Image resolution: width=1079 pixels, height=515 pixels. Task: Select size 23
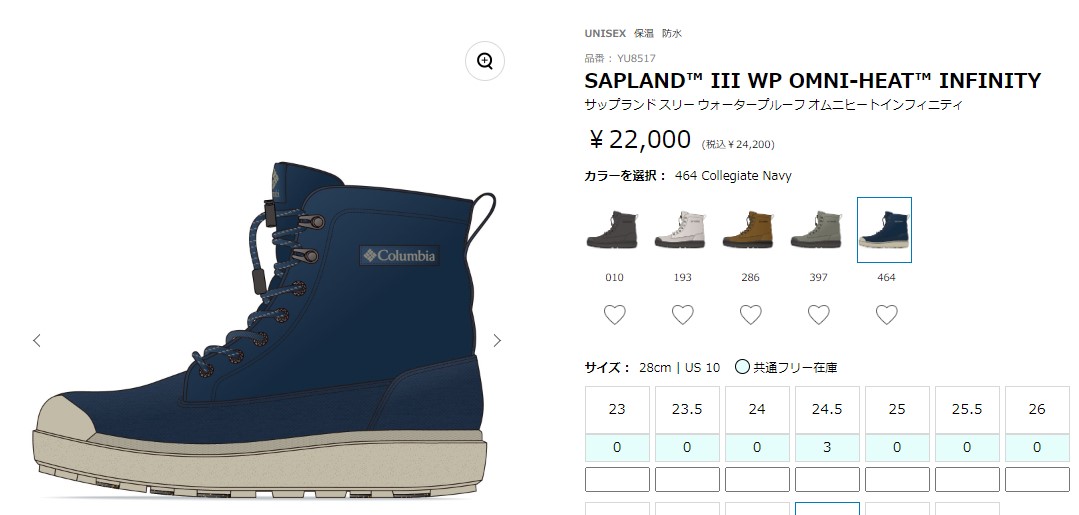[x=617, y=410]
